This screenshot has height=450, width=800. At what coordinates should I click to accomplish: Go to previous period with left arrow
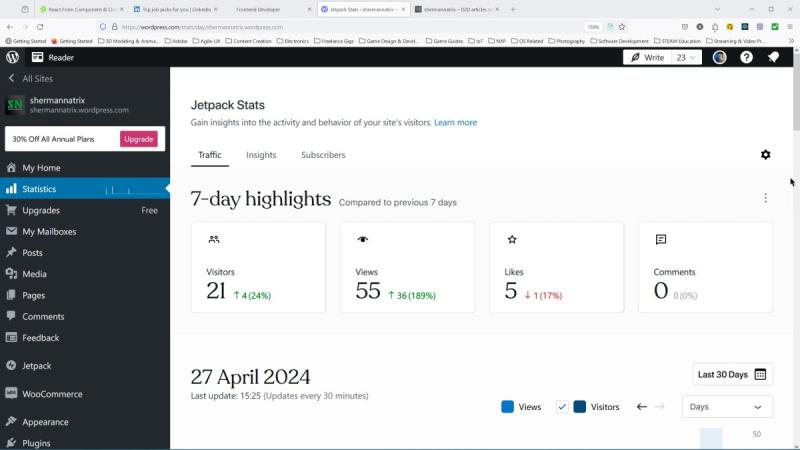click(642, 407)
